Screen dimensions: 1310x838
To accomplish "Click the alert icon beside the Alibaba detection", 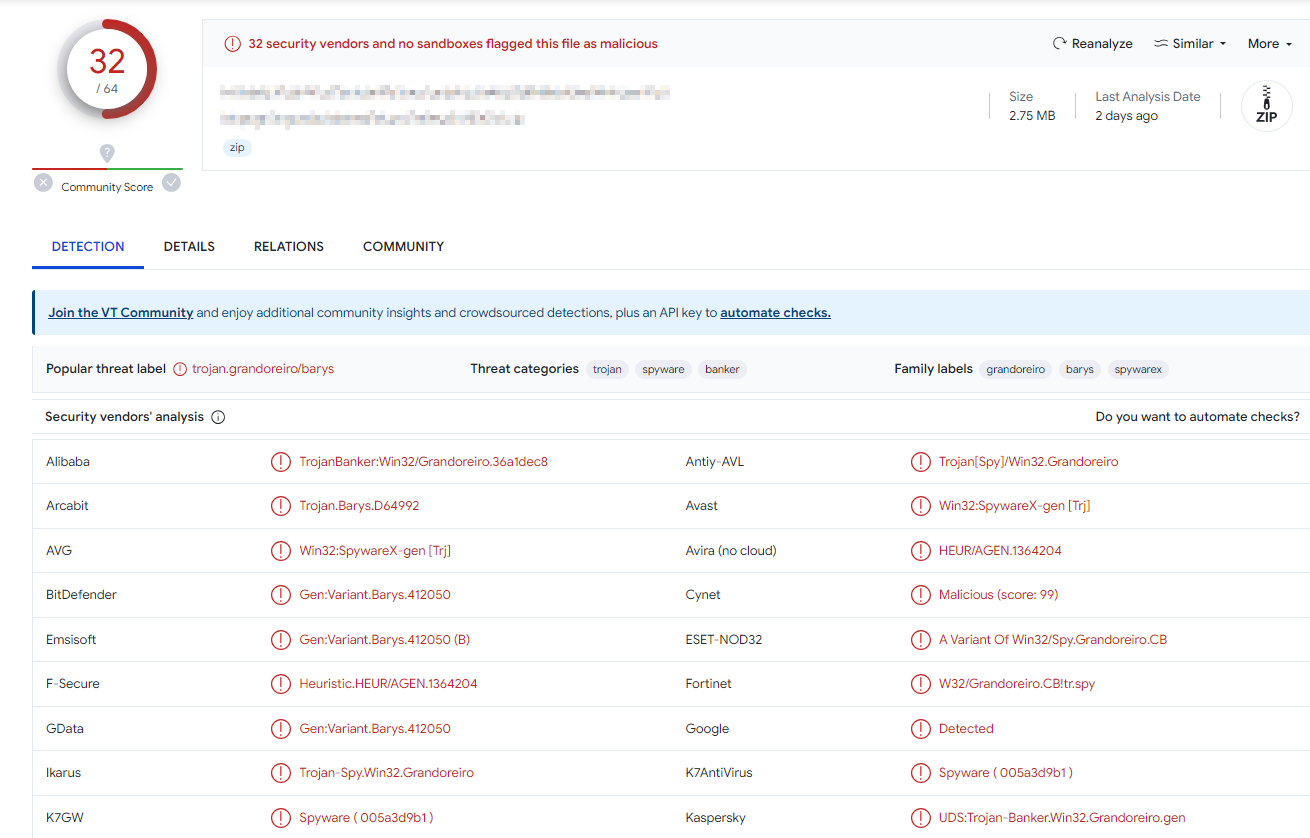I will click(281, 461).
